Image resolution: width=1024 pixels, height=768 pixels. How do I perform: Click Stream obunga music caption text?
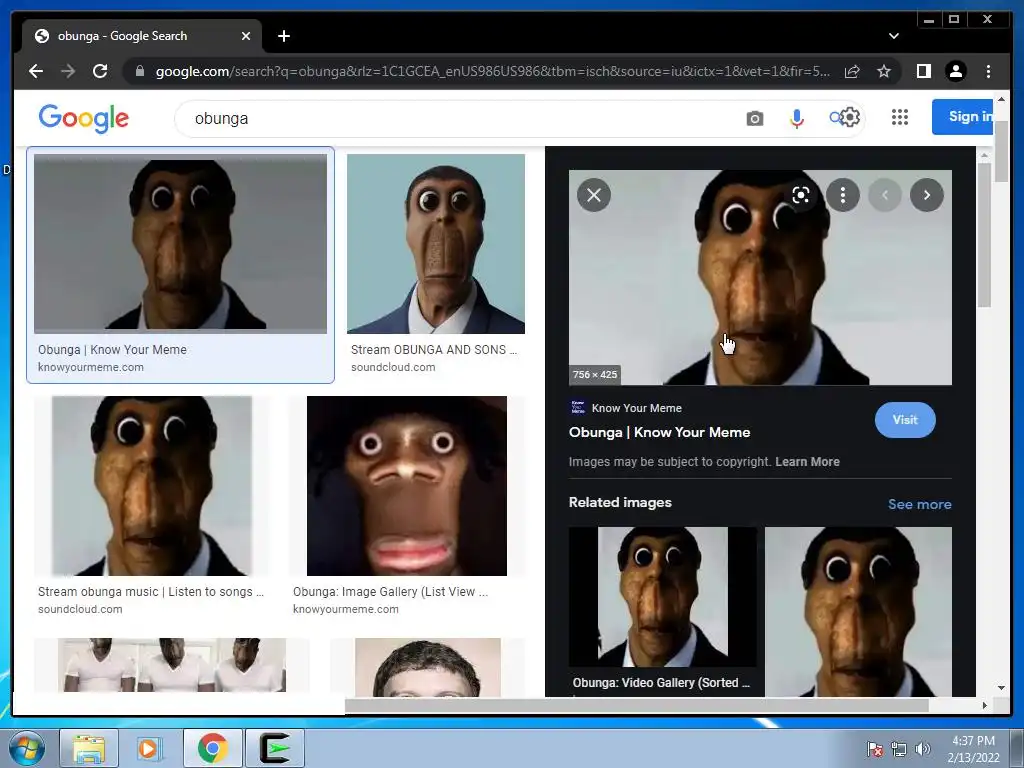click(x=151, y=592)
